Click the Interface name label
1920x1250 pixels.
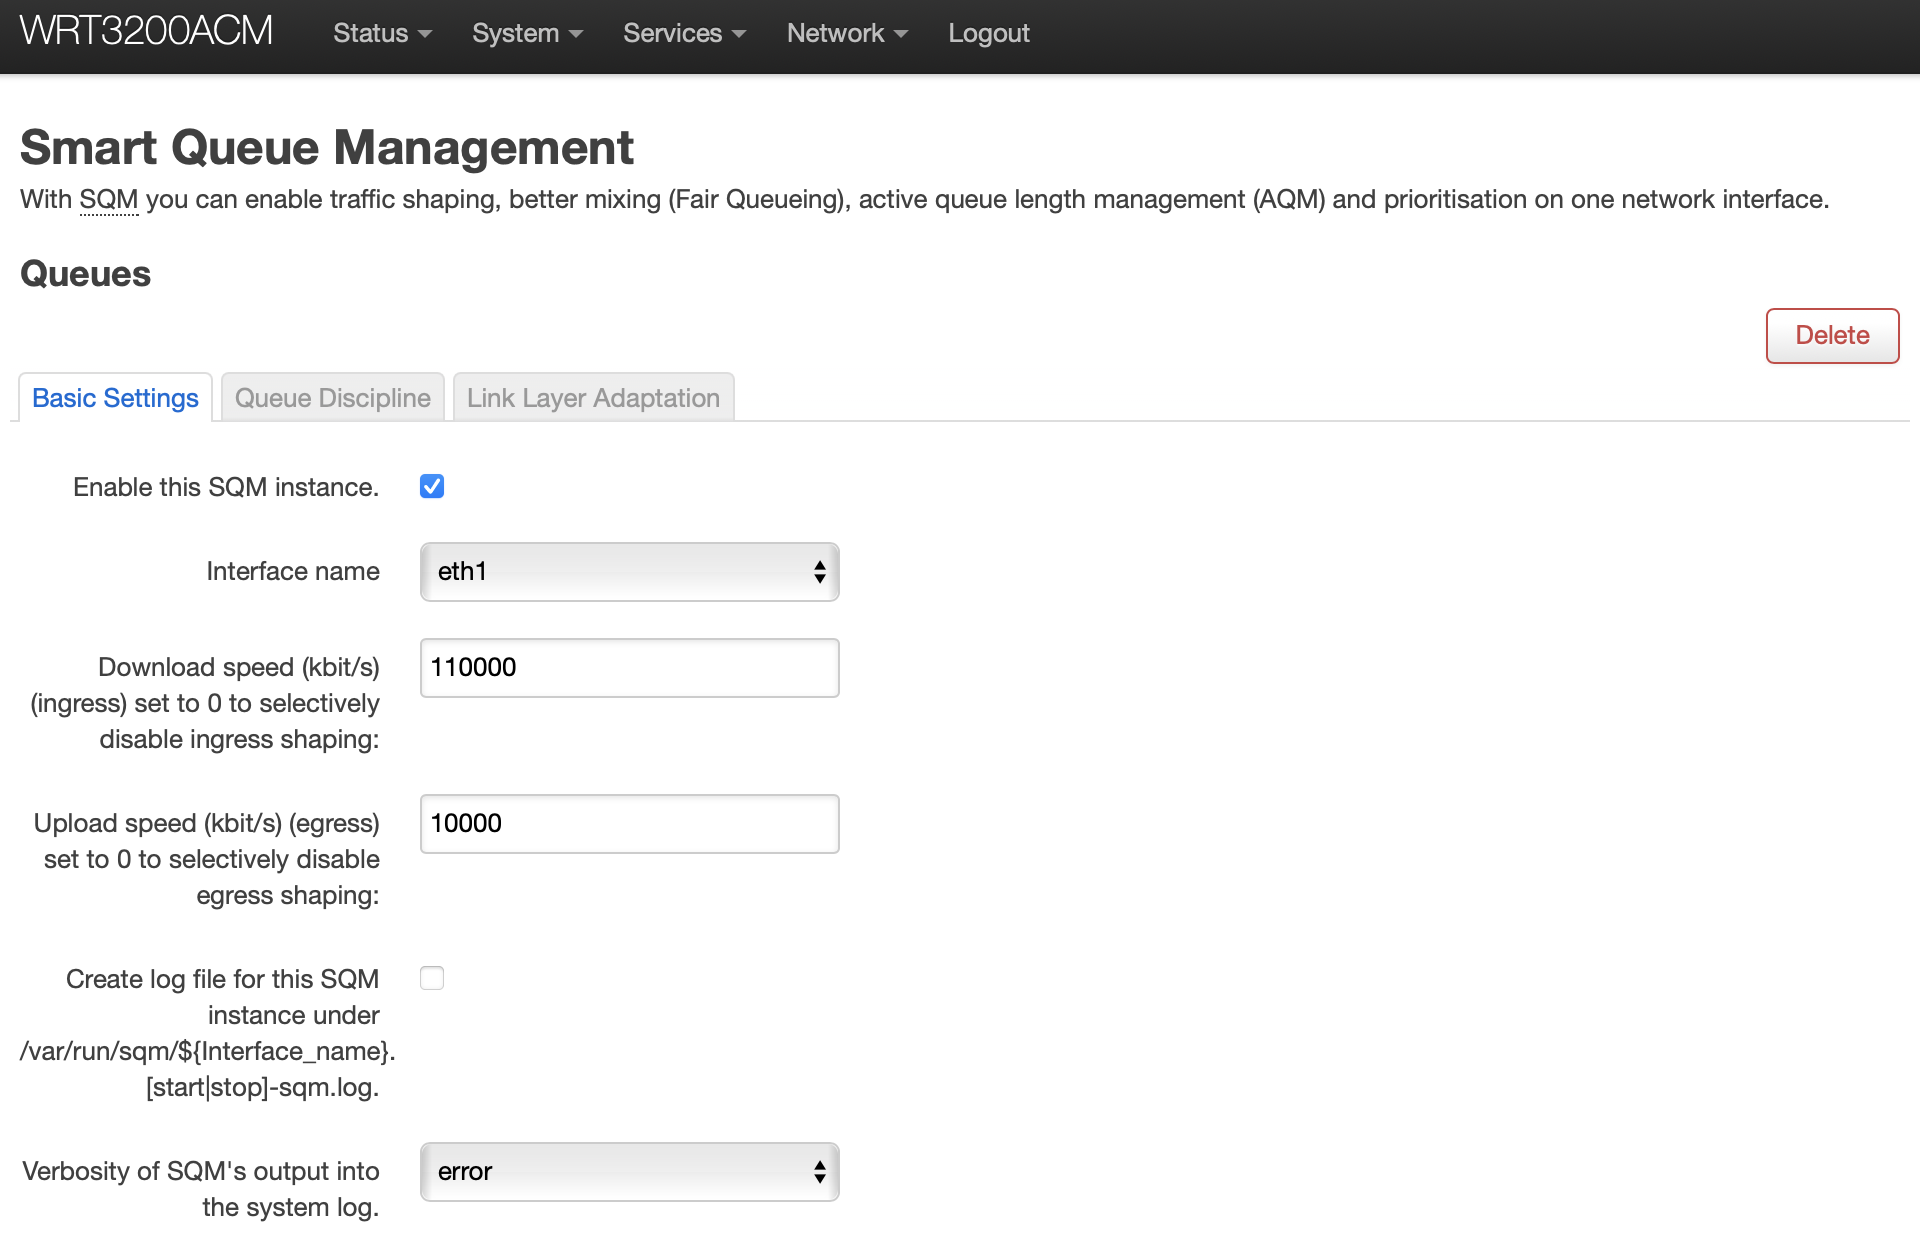[292, 571]
